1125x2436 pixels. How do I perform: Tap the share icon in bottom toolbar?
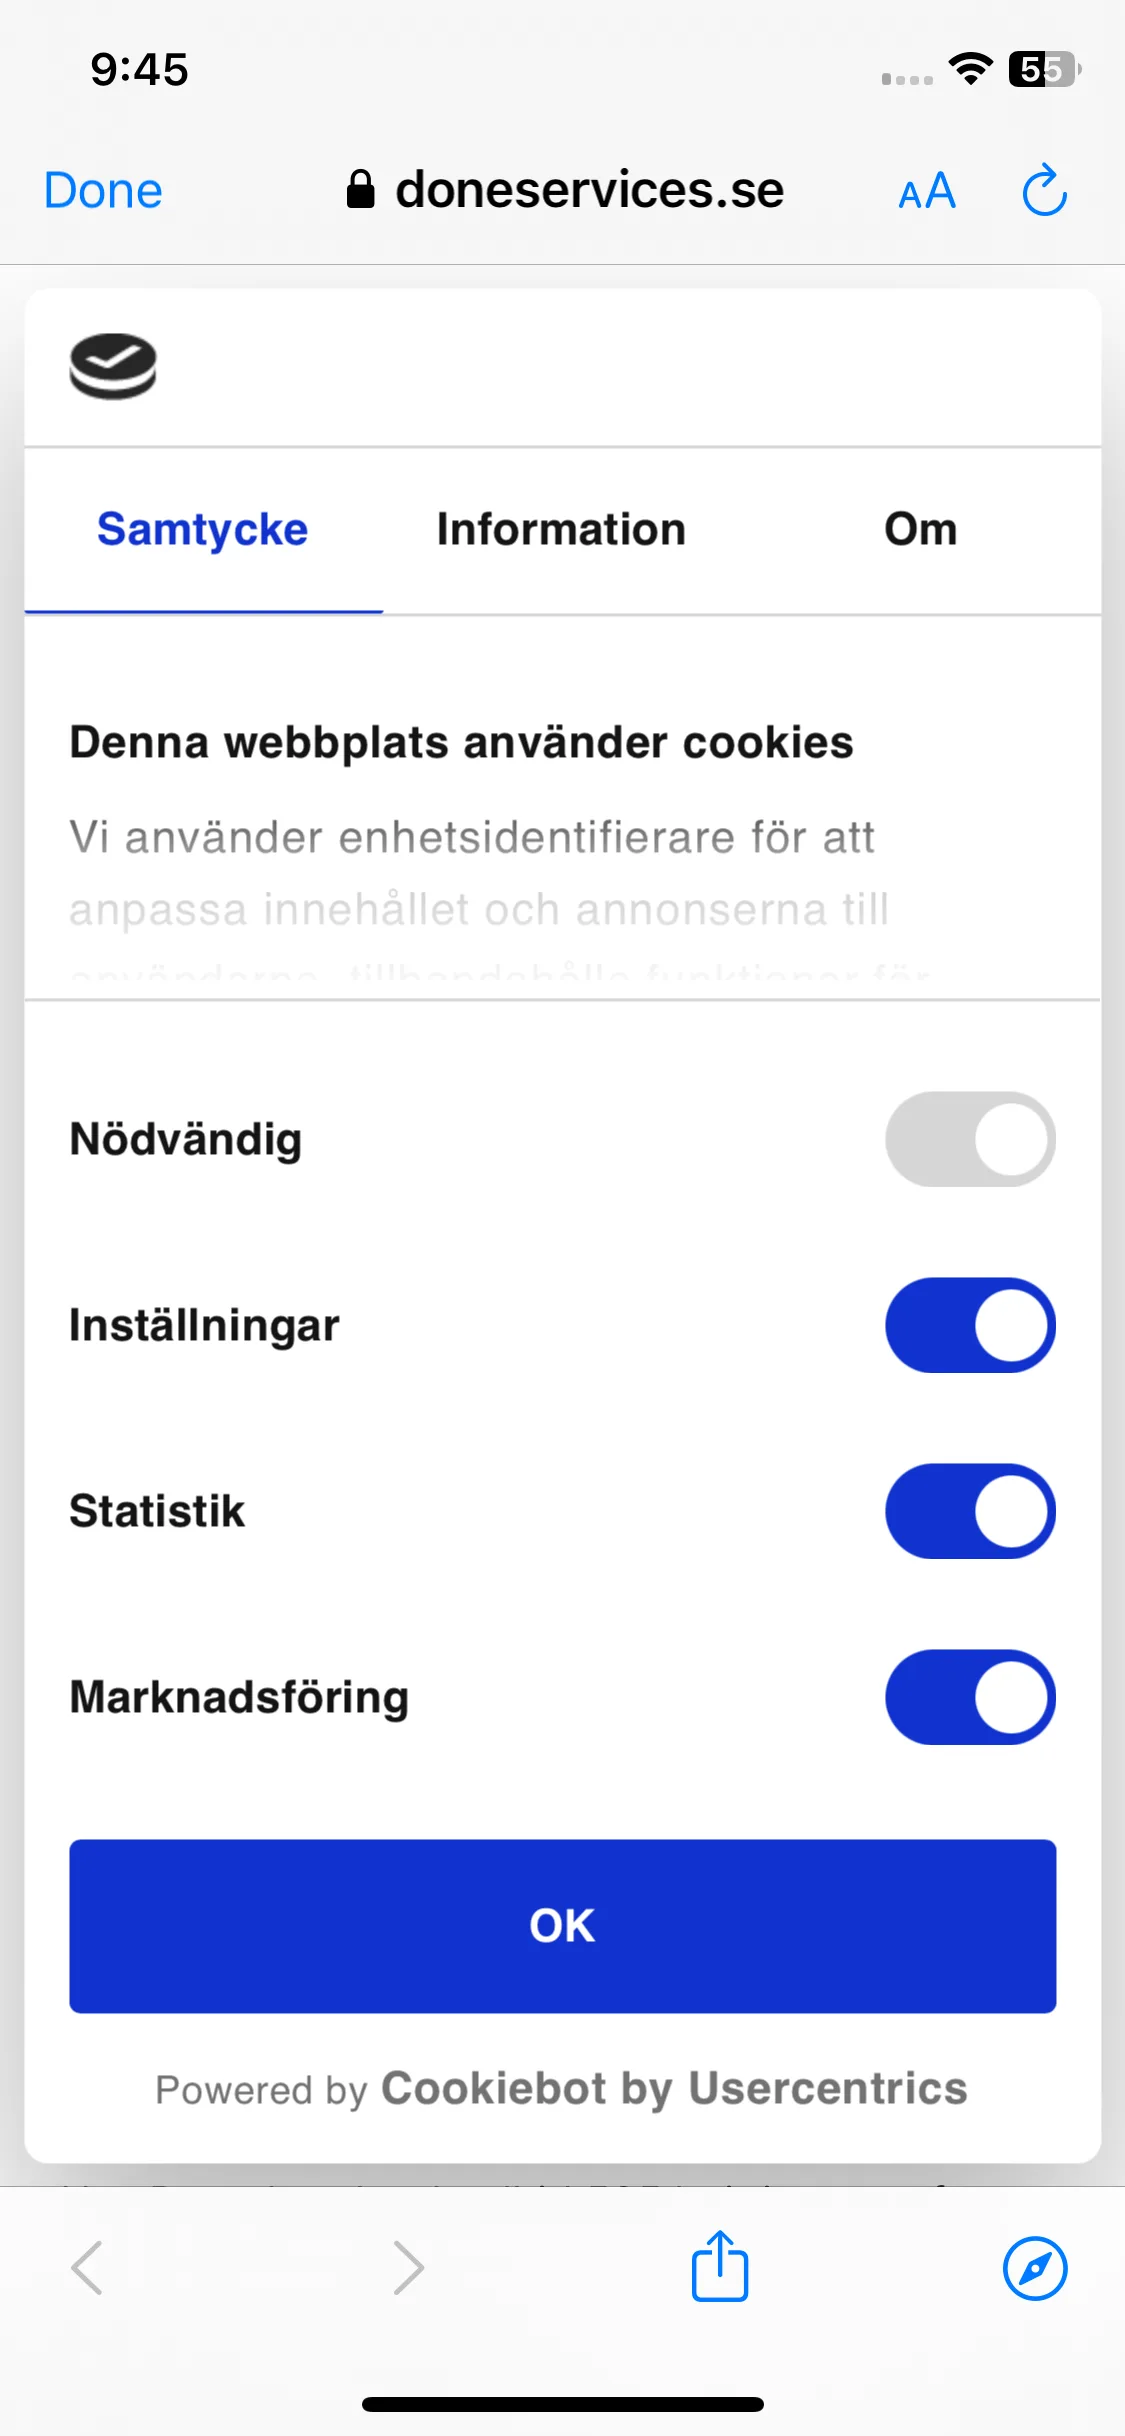(720, 2266)
